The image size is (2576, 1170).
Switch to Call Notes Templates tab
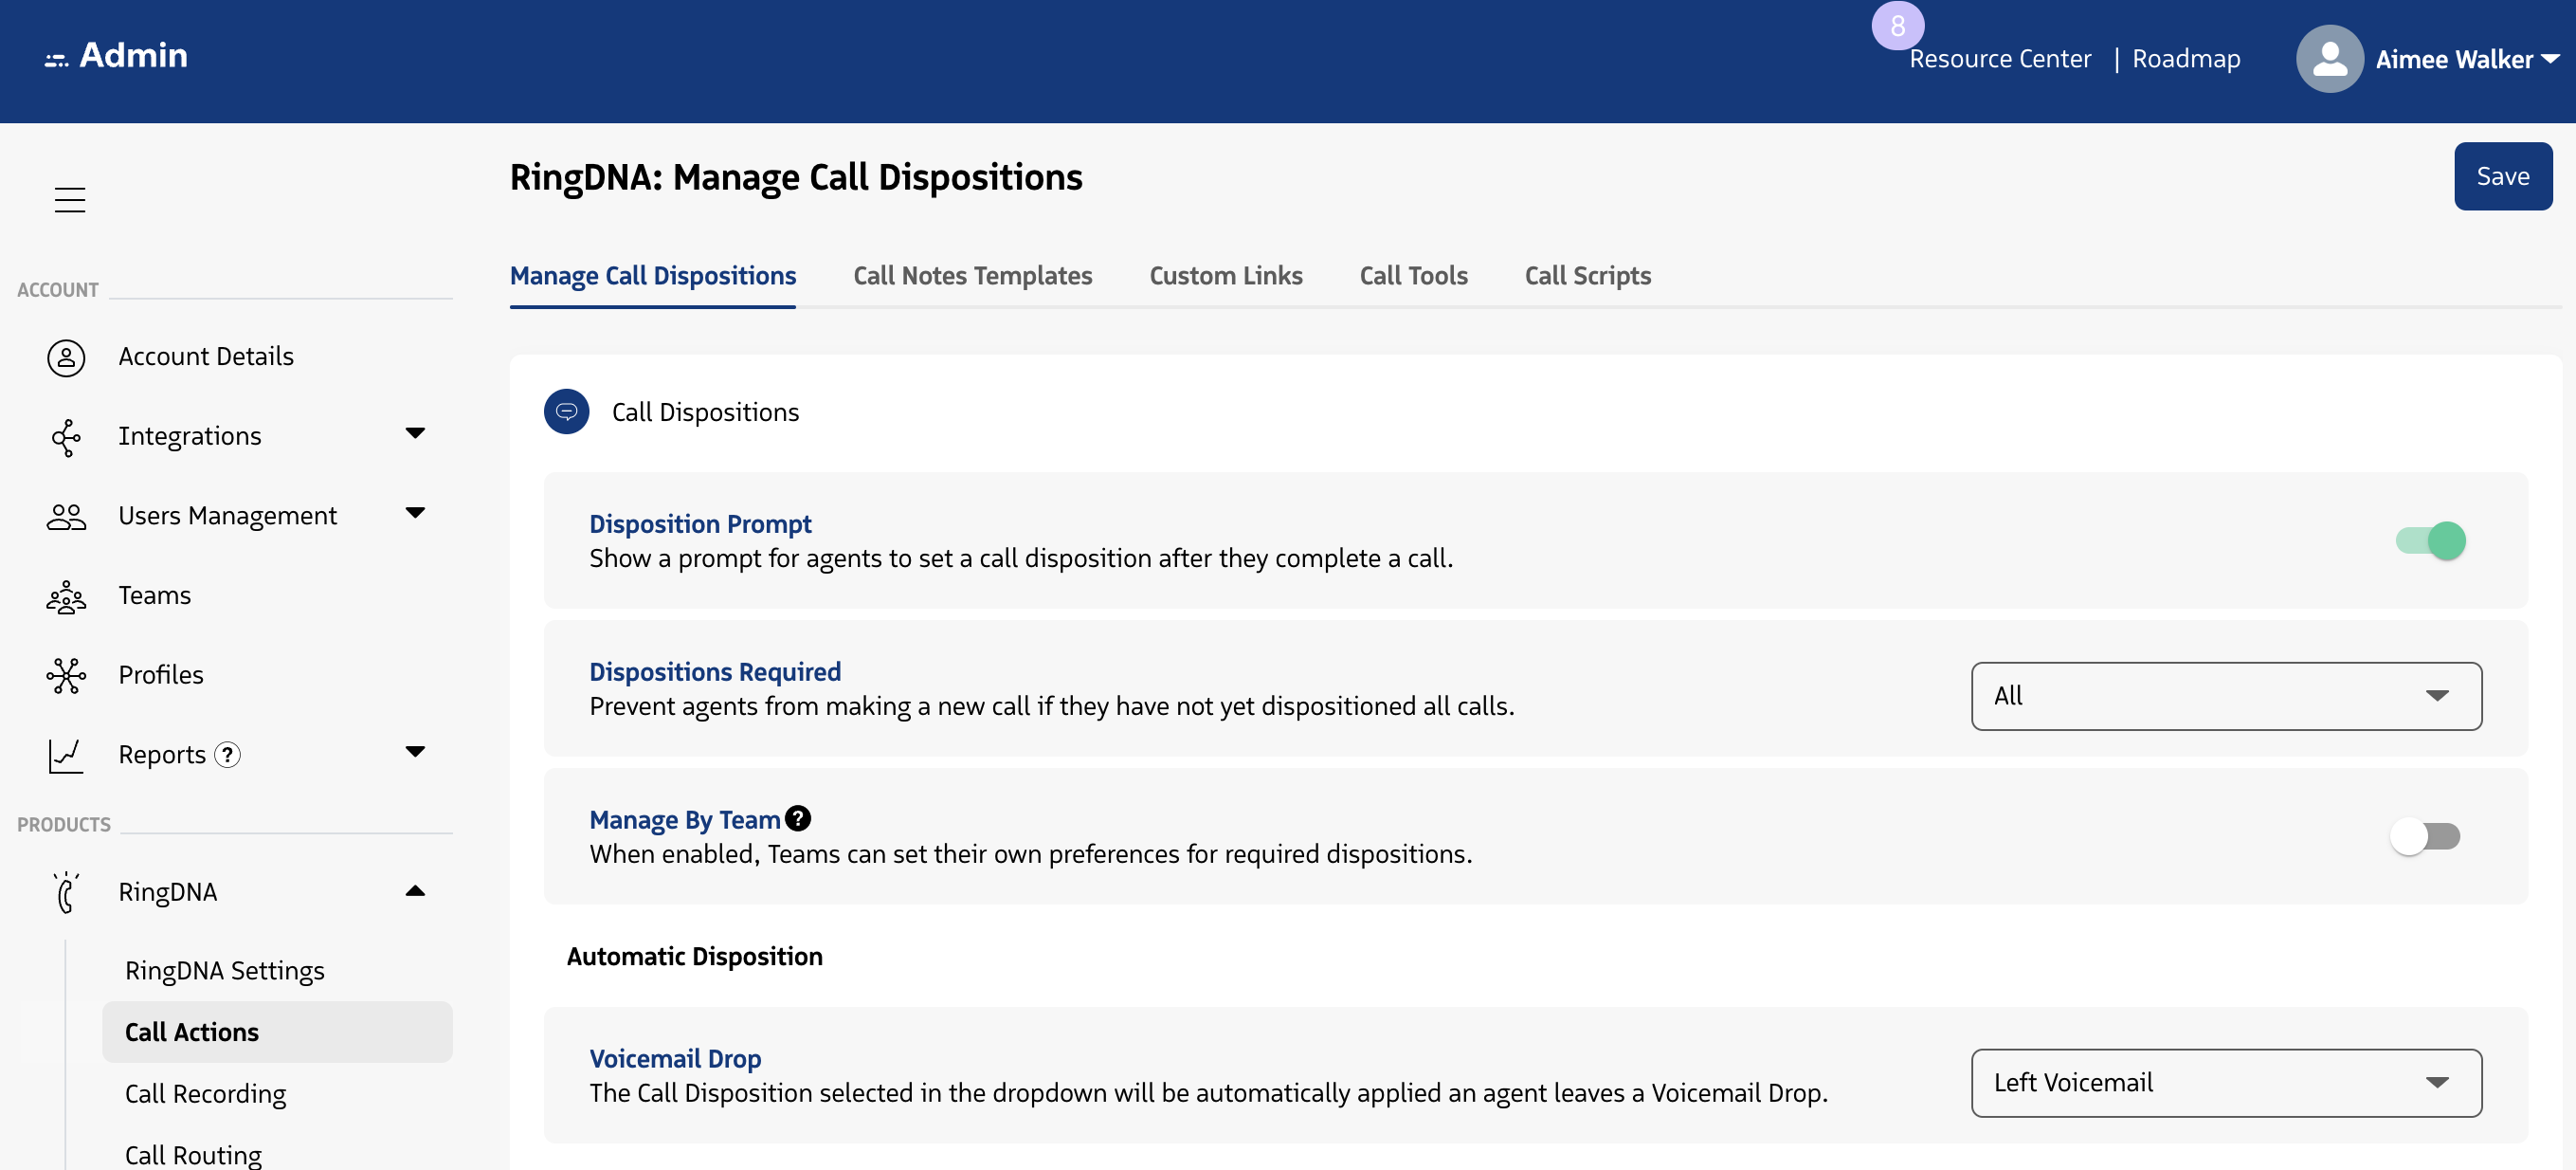tap(972, 276)
